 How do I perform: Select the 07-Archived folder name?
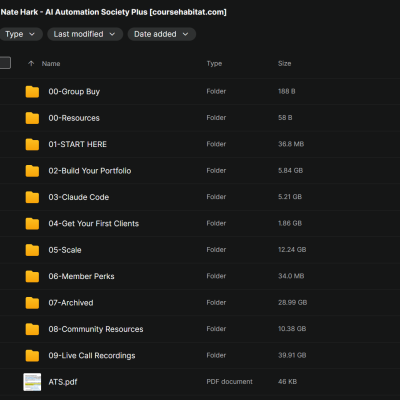point(71,303)
